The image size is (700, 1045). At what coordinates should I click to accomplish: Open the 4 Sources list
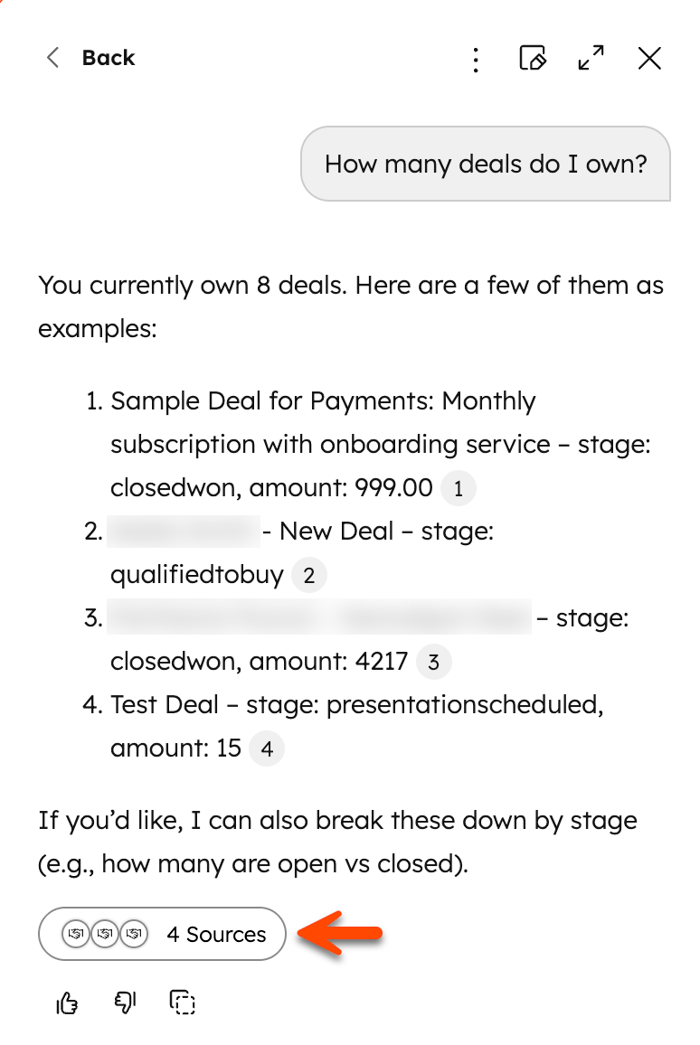point(162,934)
